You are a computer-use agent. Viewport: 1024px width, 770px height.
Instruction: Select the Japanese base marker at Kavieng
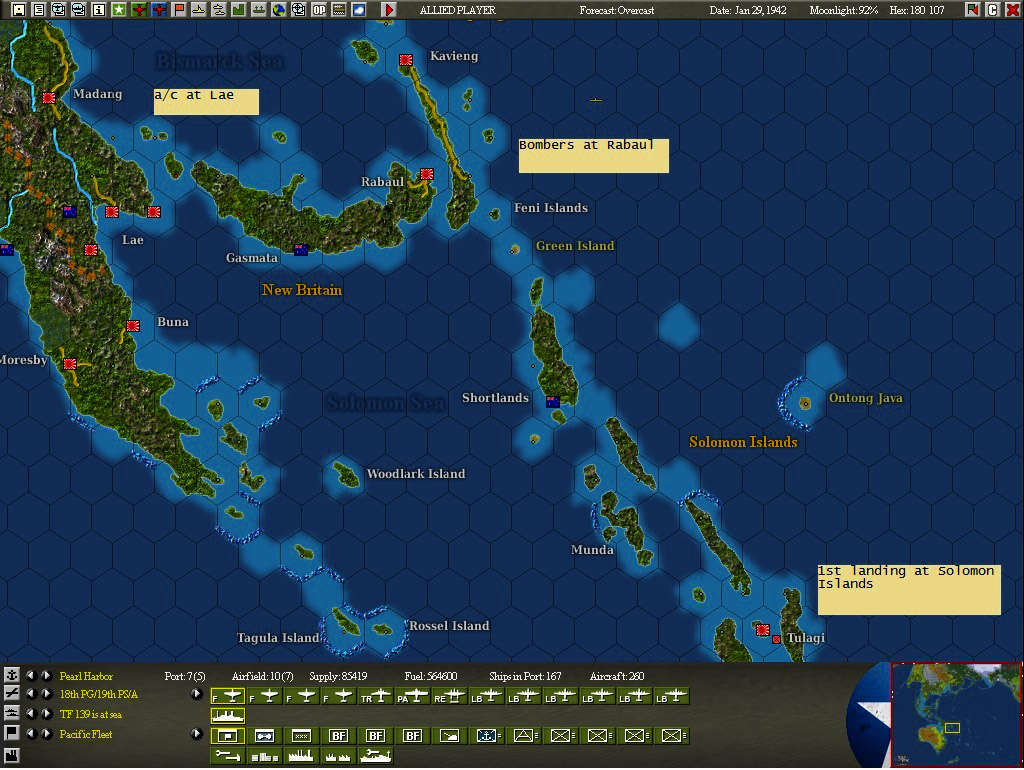pos(406,60)
